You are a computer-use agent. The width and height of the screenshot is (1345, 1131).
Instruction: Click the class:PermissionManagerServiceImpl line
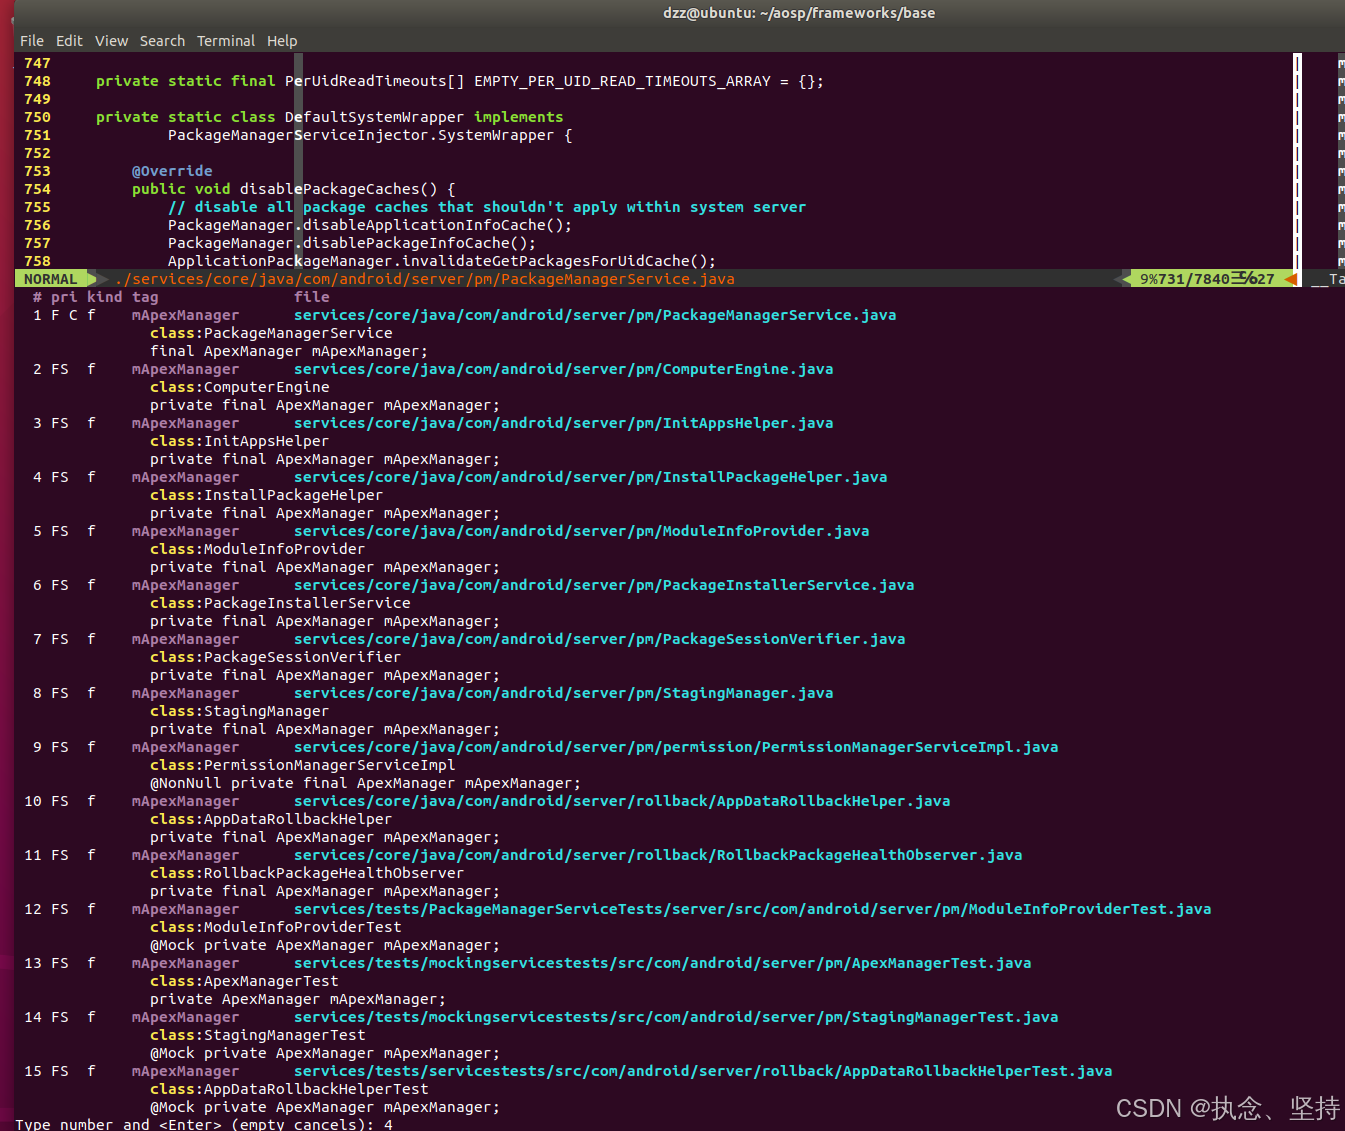(303, 765)
